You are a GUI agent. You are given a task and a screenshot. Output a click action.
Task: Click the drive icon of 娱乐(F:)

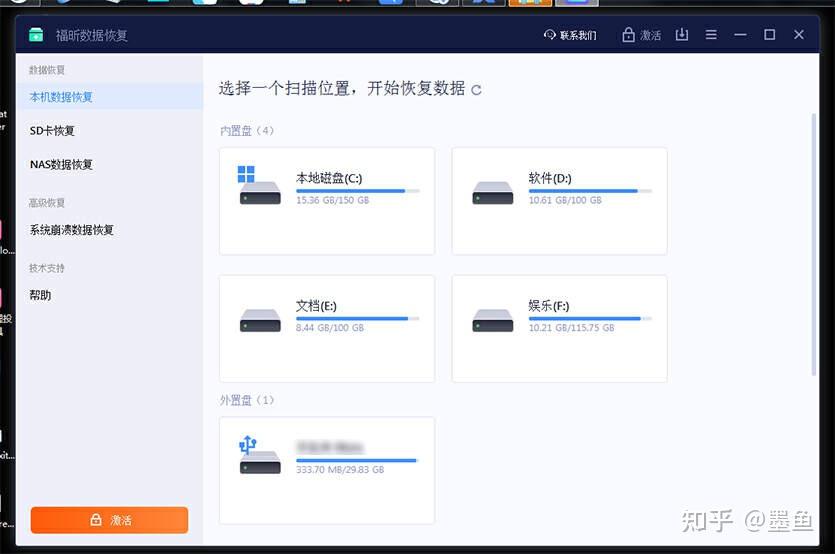493,320
